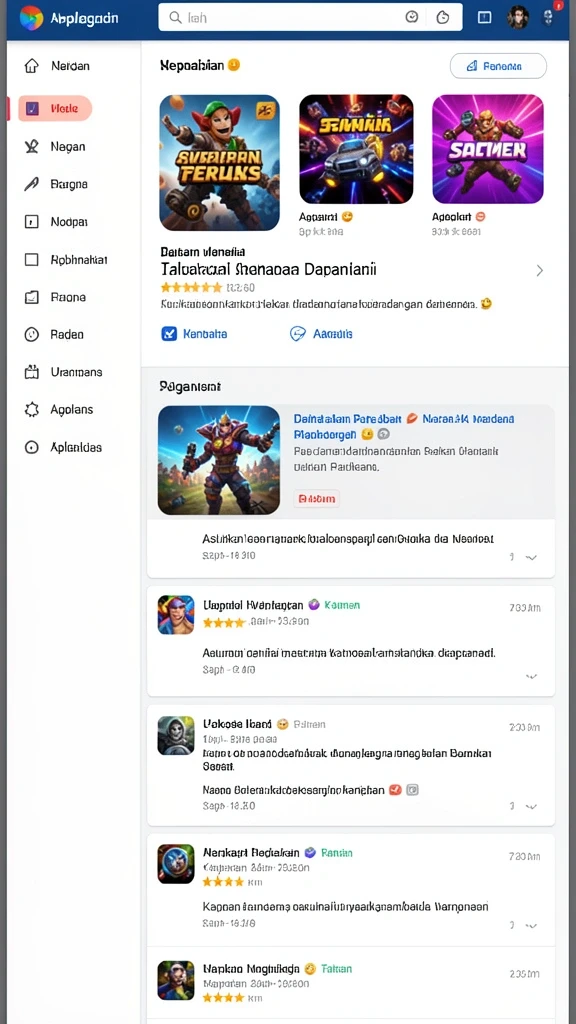Click the red Bidsbm button
576x1024 pixels.
tap(317, 499)
